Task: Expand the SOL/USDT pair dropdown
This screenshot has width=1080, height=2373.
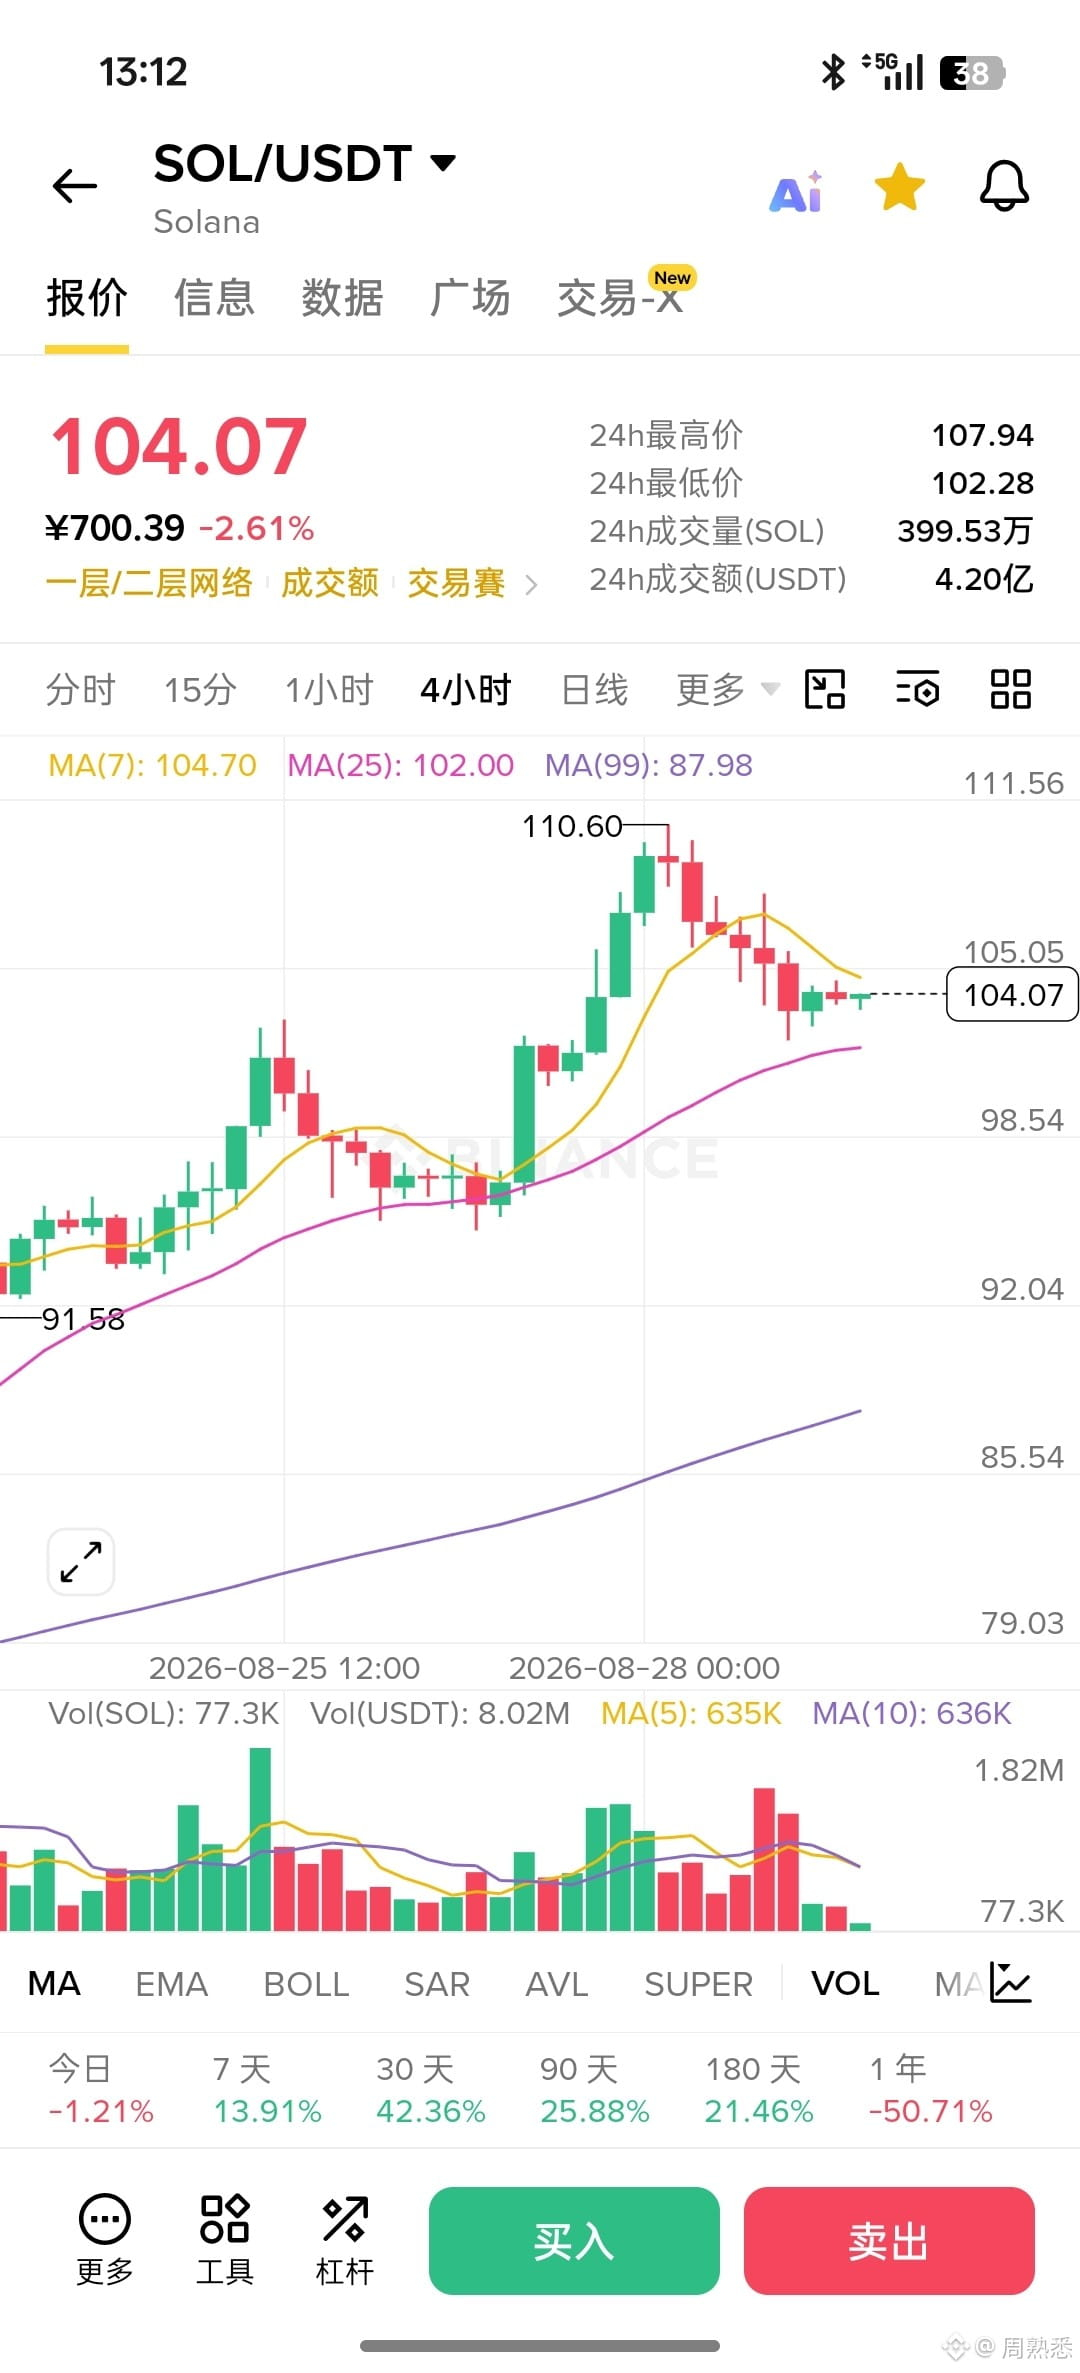Action: click(443, 163)
